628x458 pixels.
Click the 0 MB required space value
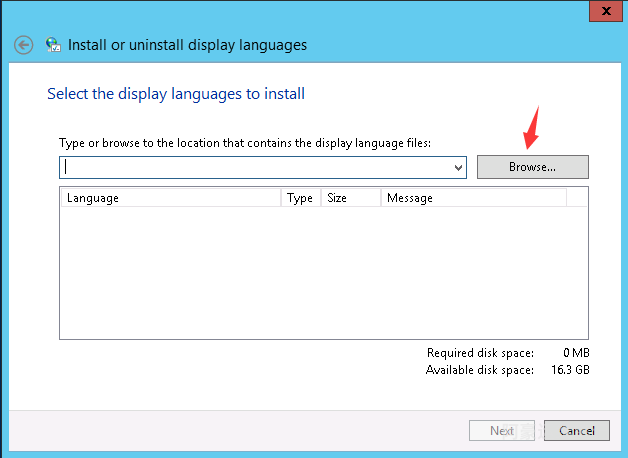(578, 353)
